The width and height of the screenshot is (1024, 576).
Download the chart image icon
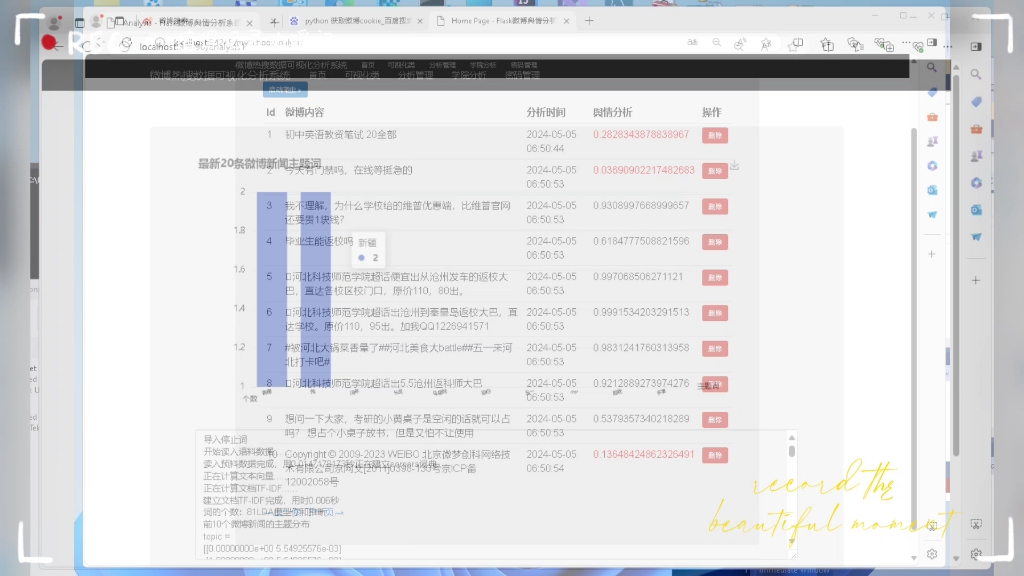734,165
